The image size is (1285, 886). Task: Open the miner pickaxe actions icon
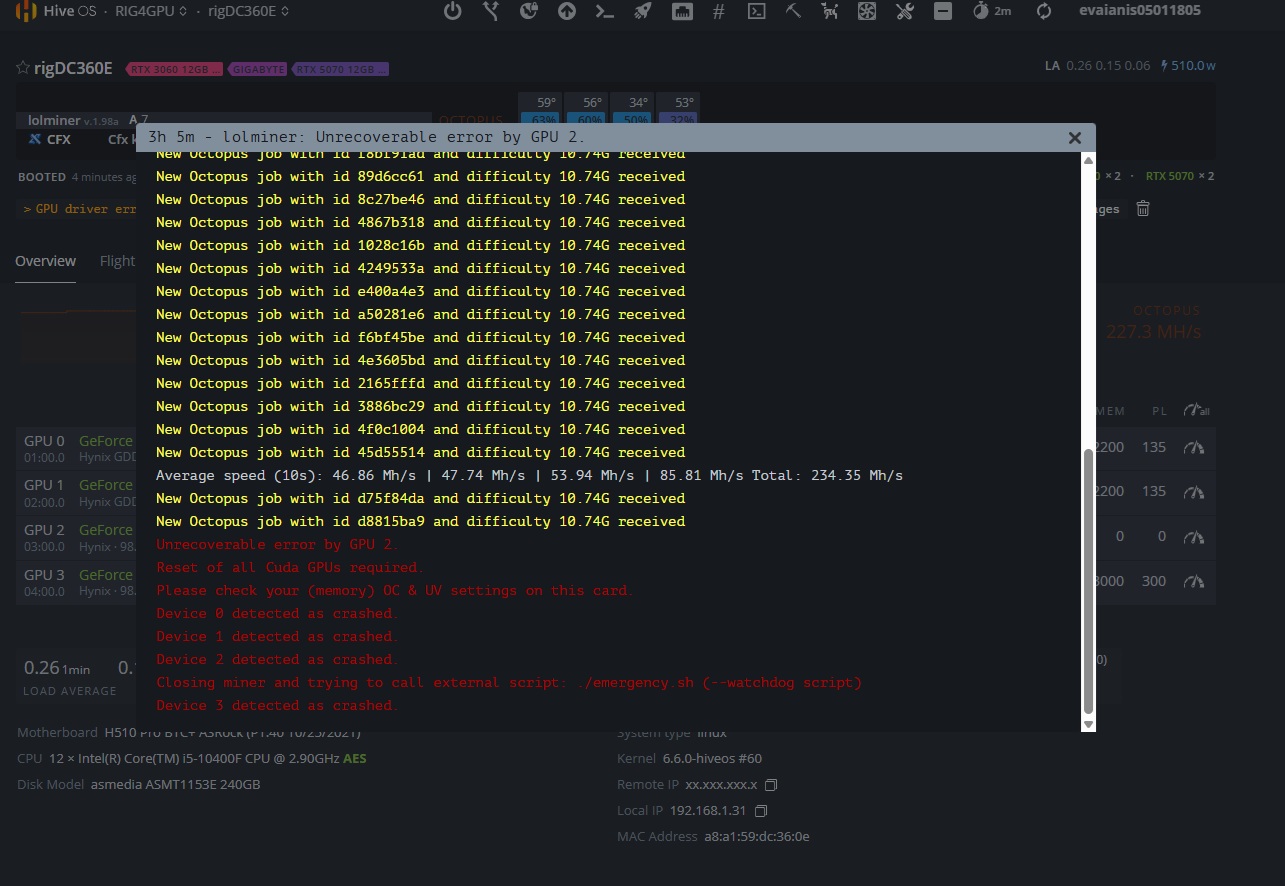[793, 11]
